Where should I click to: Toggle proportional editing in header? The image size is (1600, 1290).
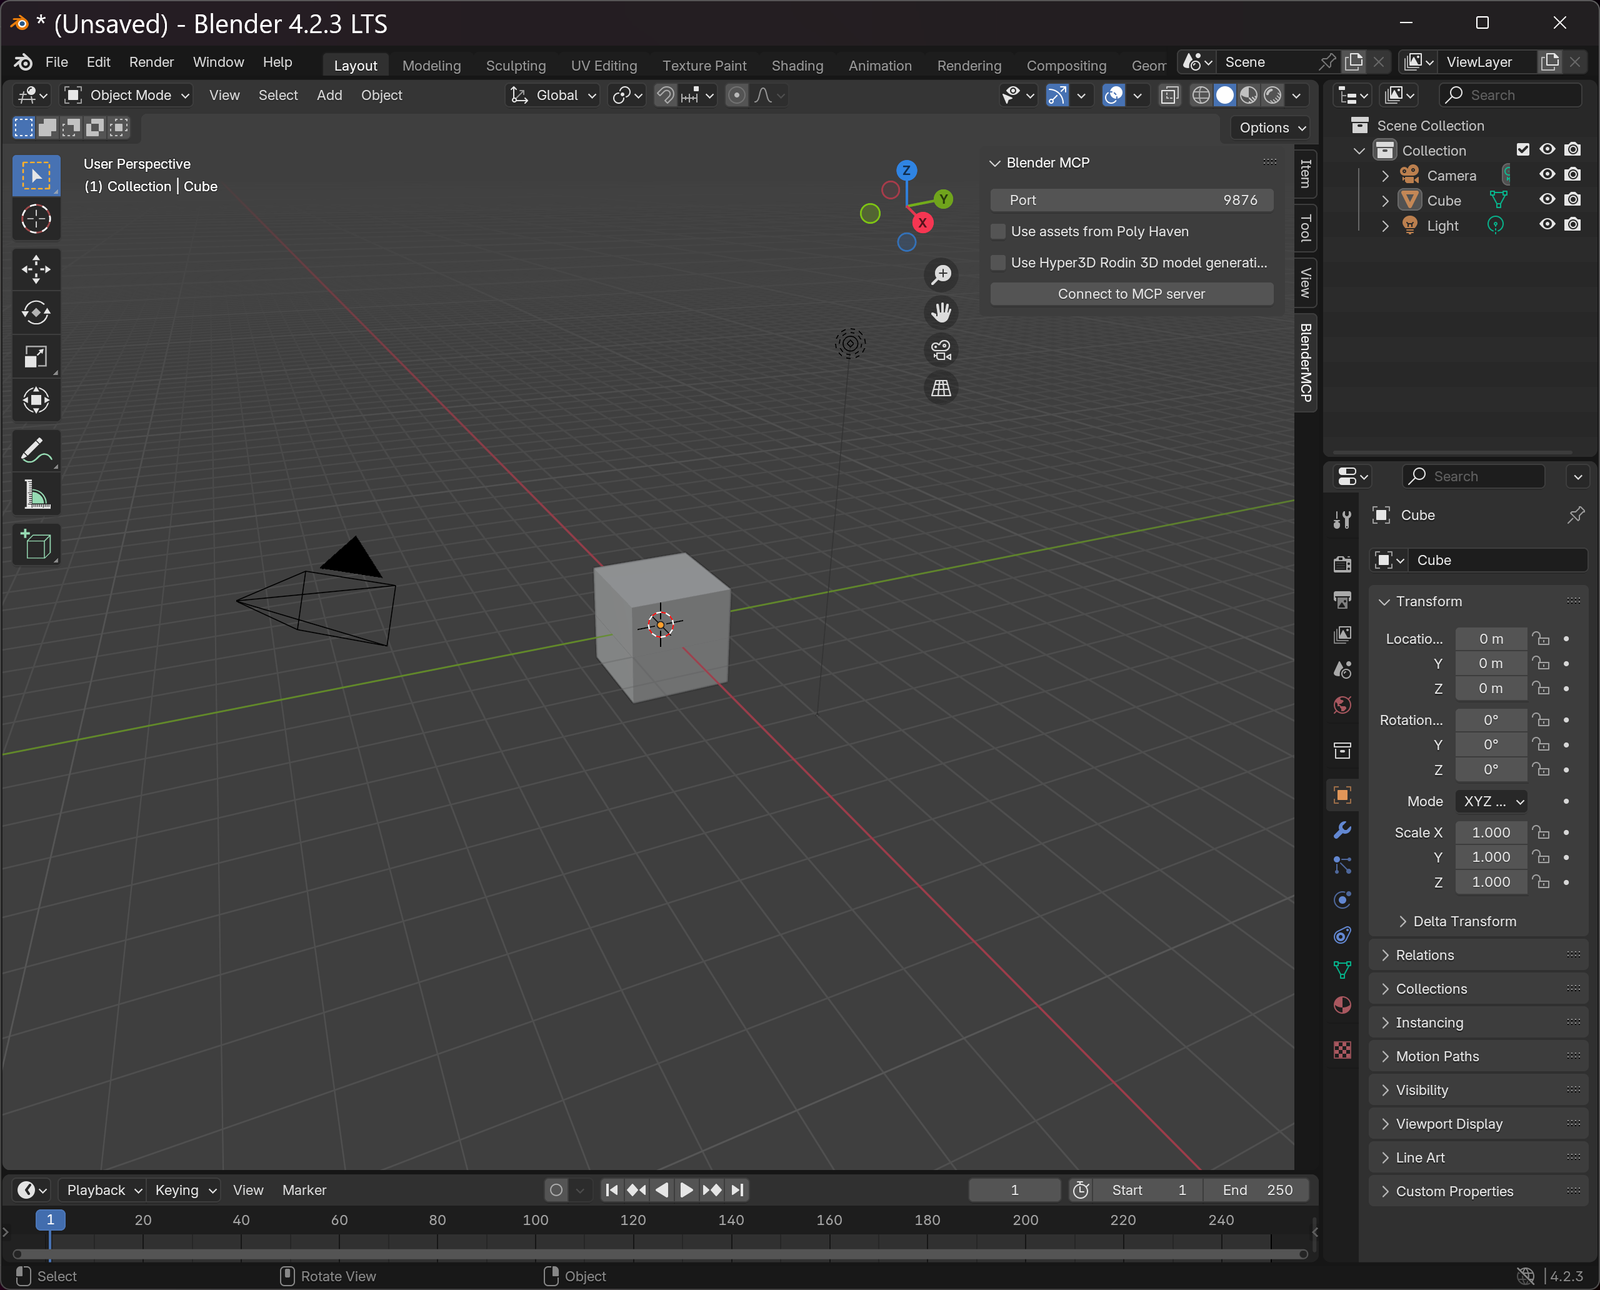(x=737, y=95)
